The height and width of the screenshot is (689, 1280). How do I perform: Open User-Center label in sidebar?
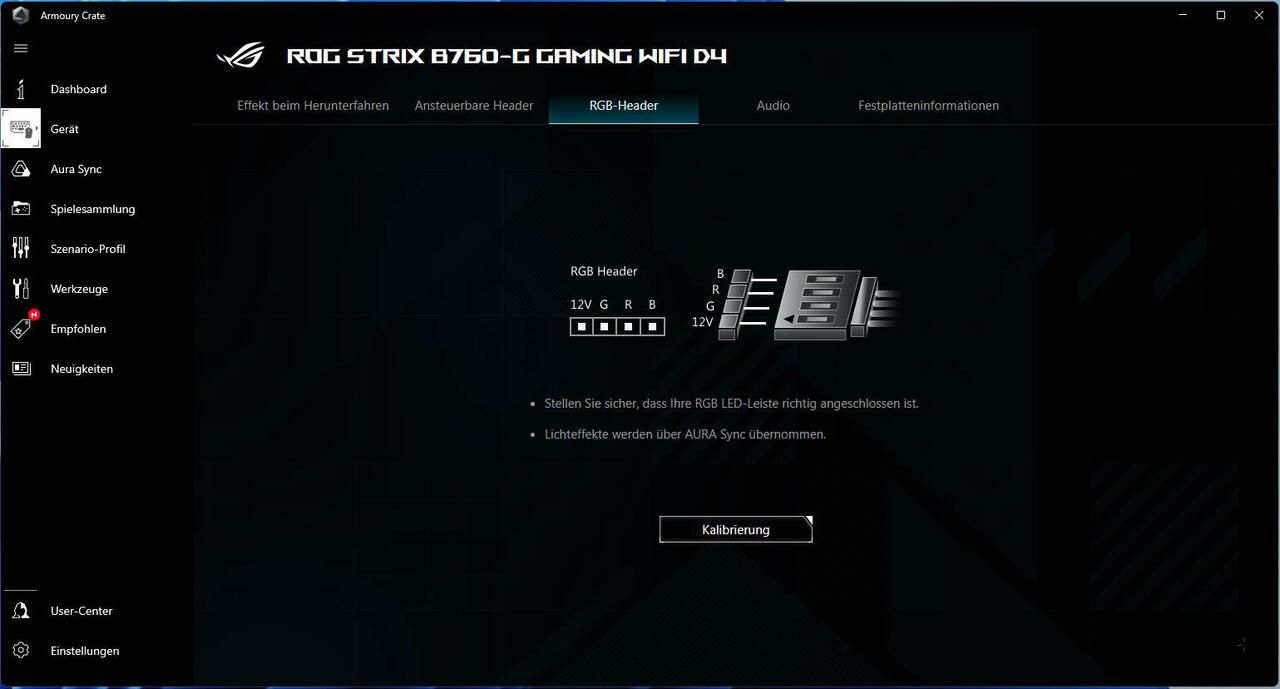pos(82,611)
